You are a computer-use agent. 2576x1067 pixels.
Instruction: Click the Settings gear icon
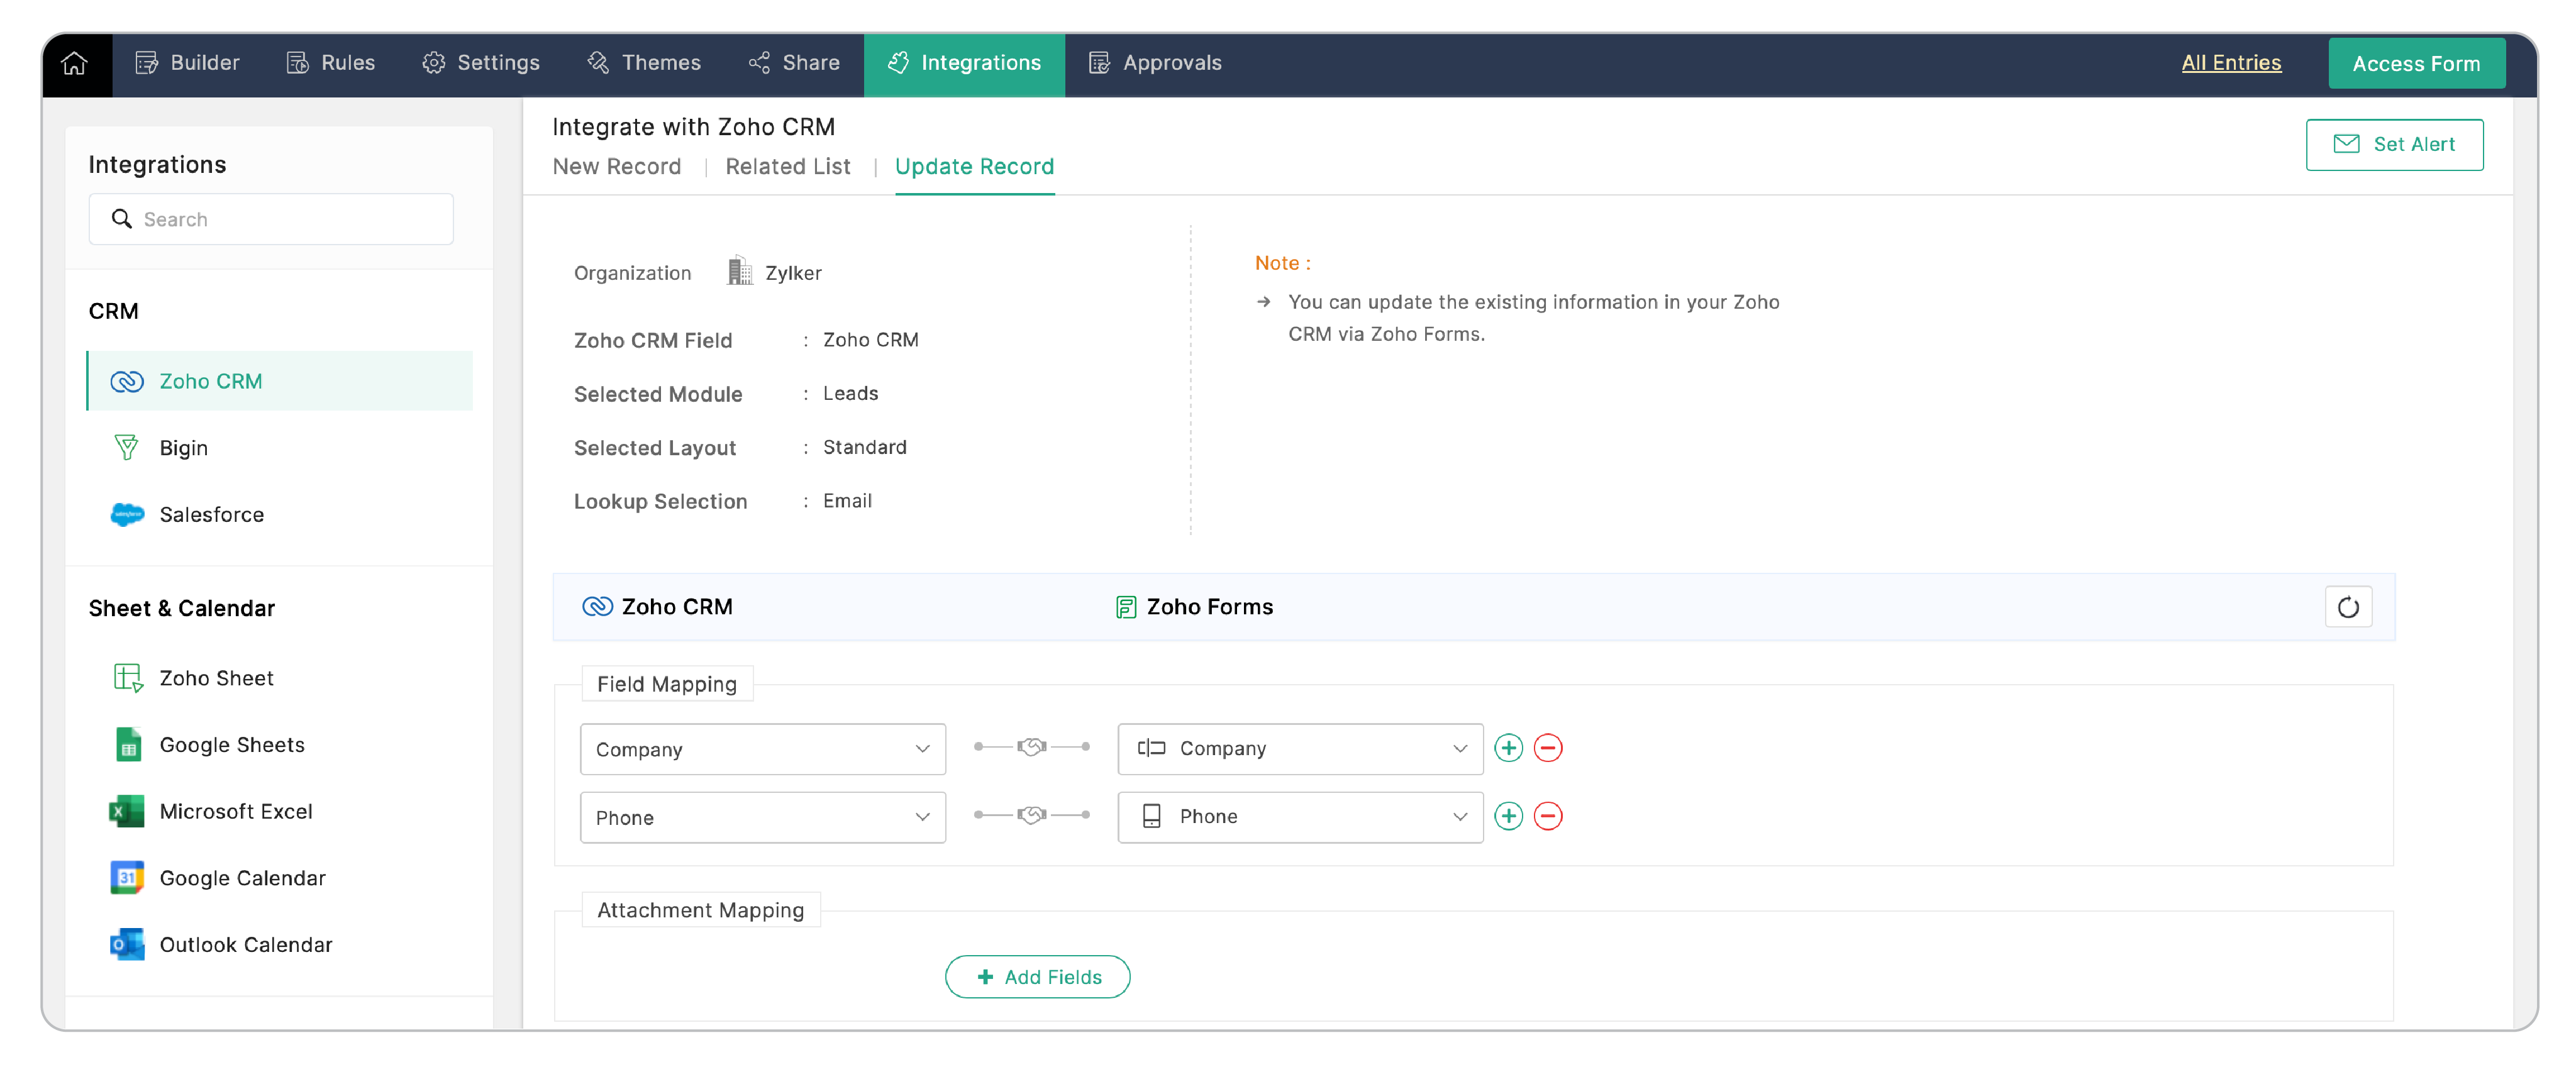pyautogui.click(x=433, y=63)
